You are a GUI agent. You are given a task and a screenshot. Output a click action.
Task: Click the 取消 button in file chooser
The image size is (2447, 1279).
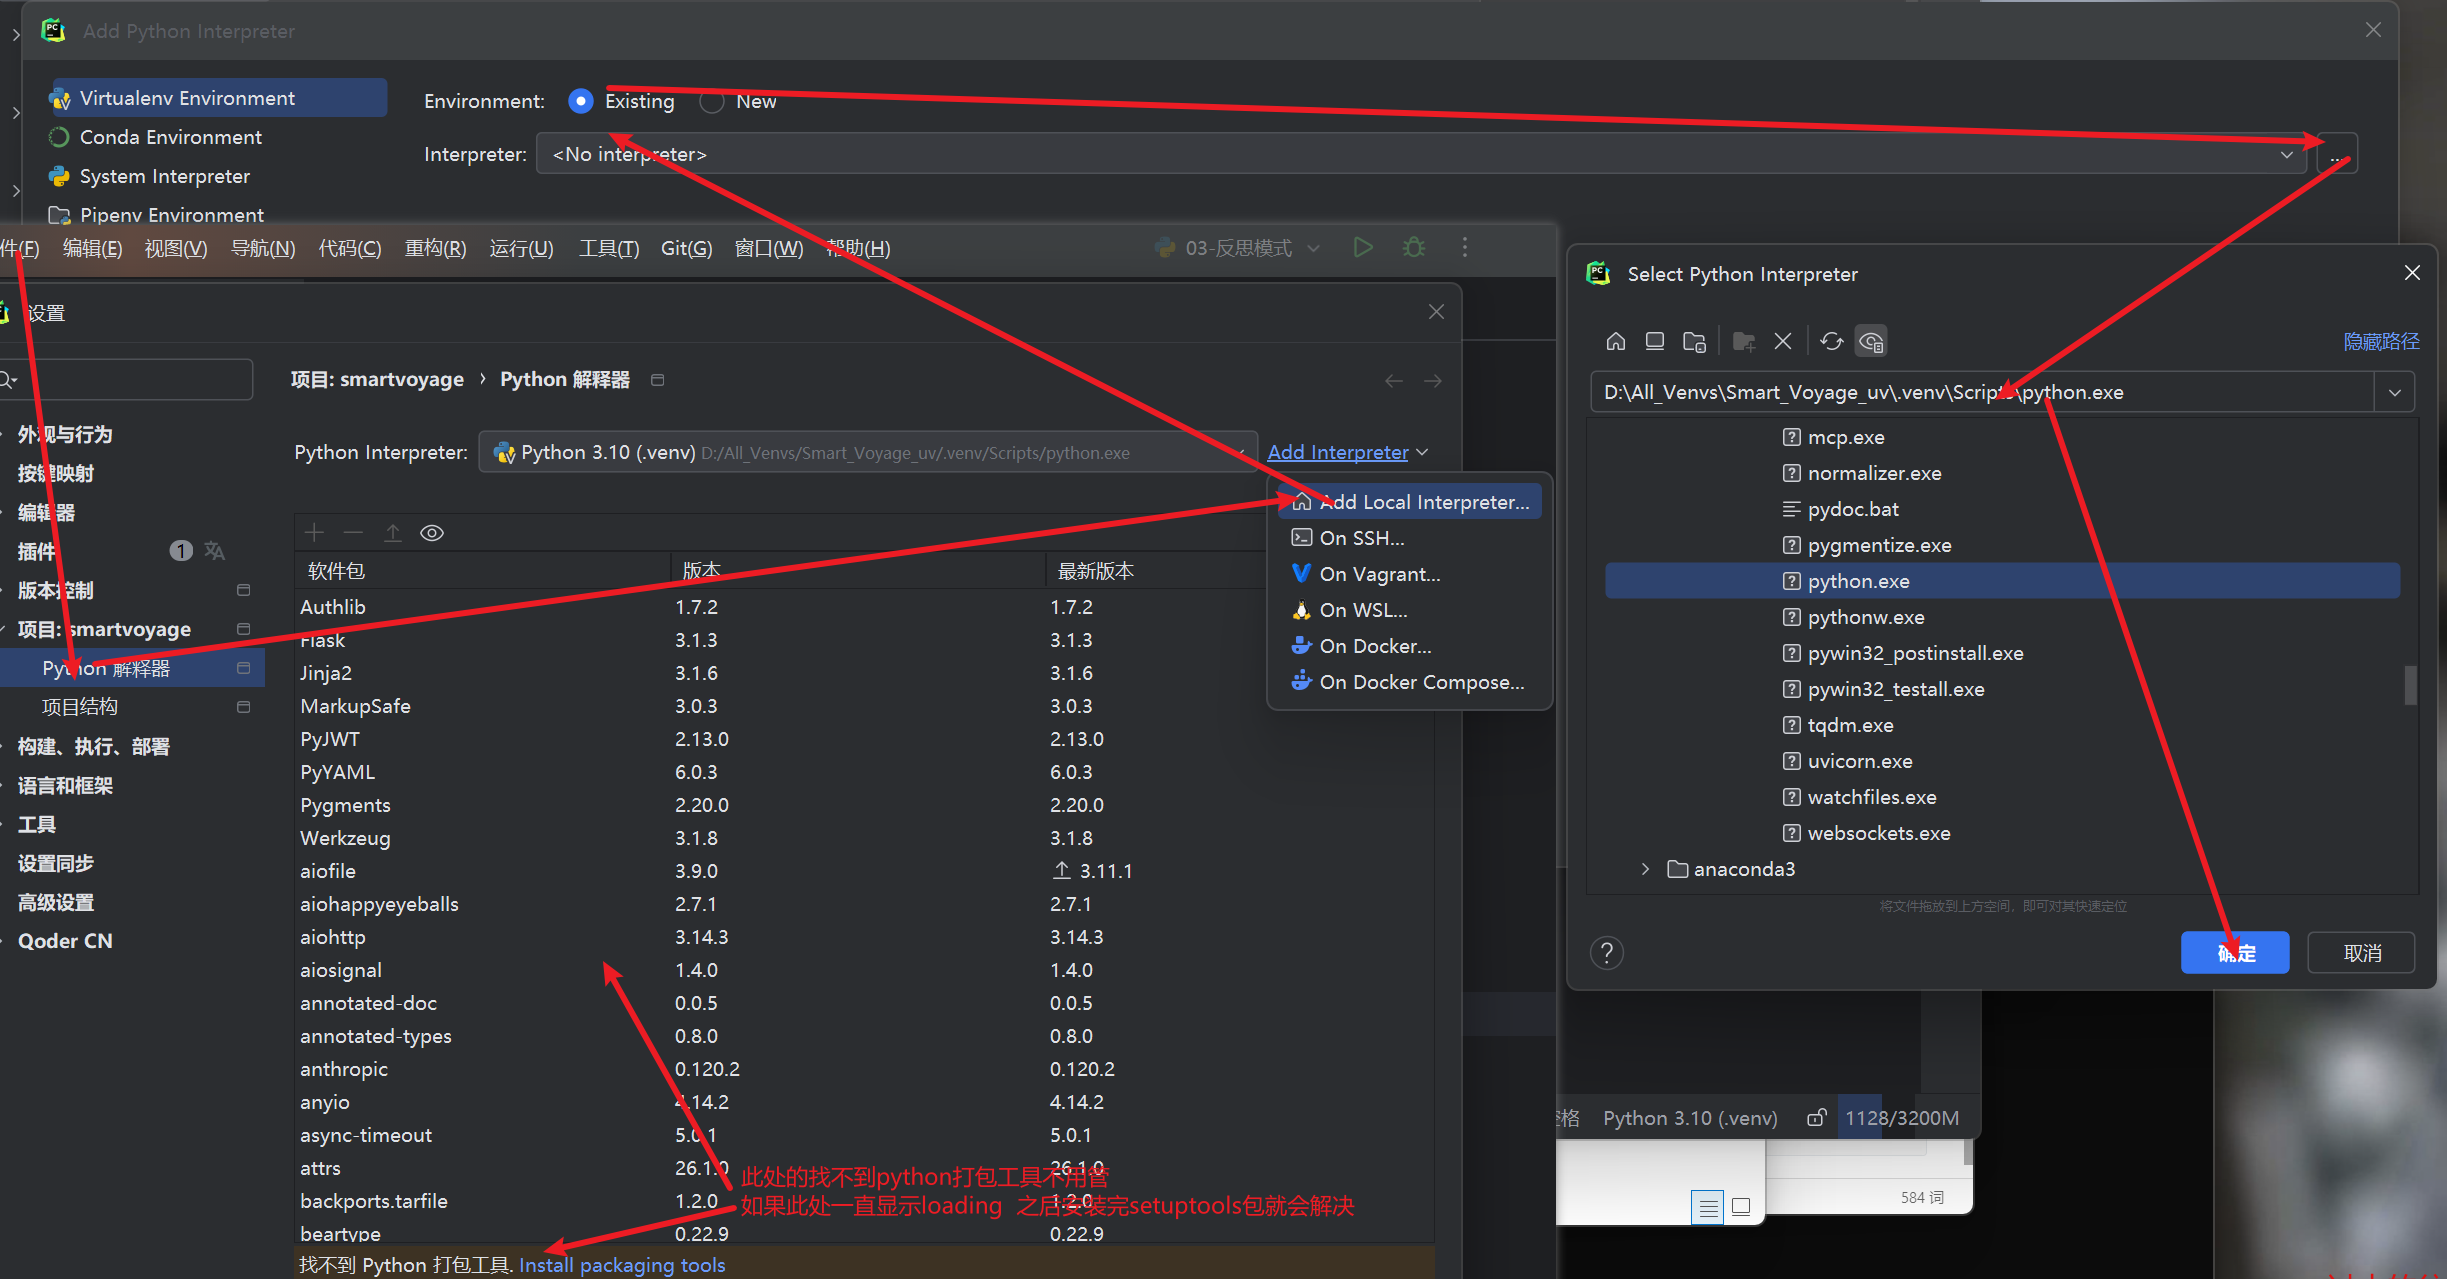tap(2362, 953)
